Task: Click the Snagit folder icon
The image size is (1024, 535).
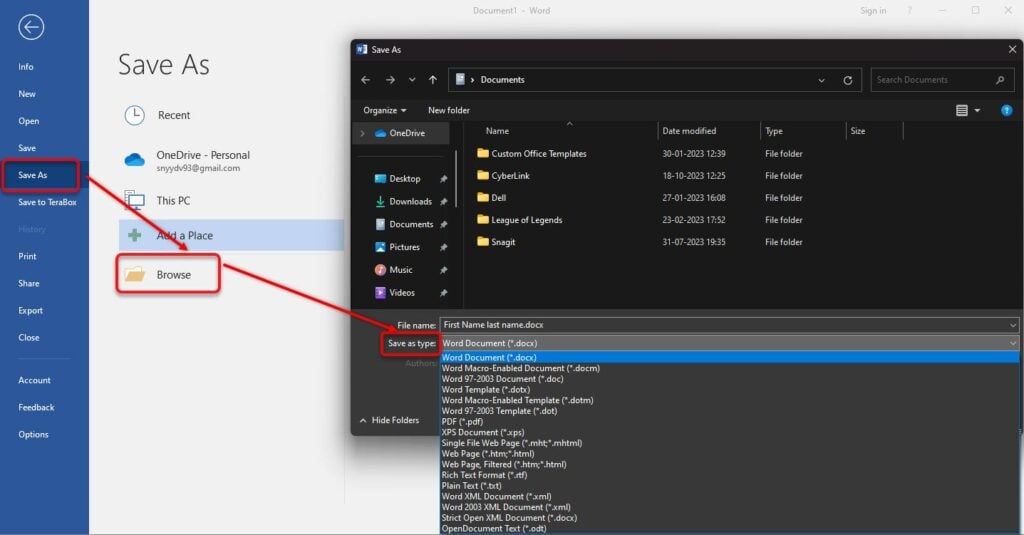Action: [x=483, y=242]
